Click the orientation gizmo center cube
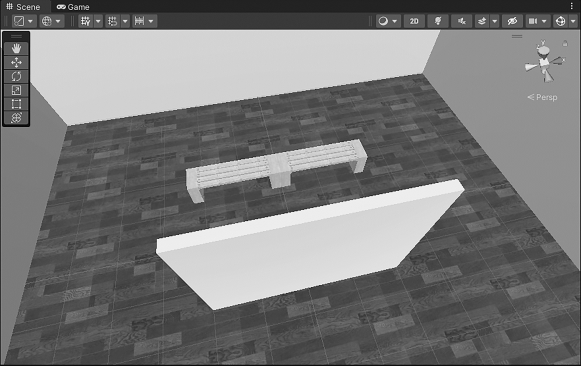Viewport: 581px width, 366px height. (544, 62)
